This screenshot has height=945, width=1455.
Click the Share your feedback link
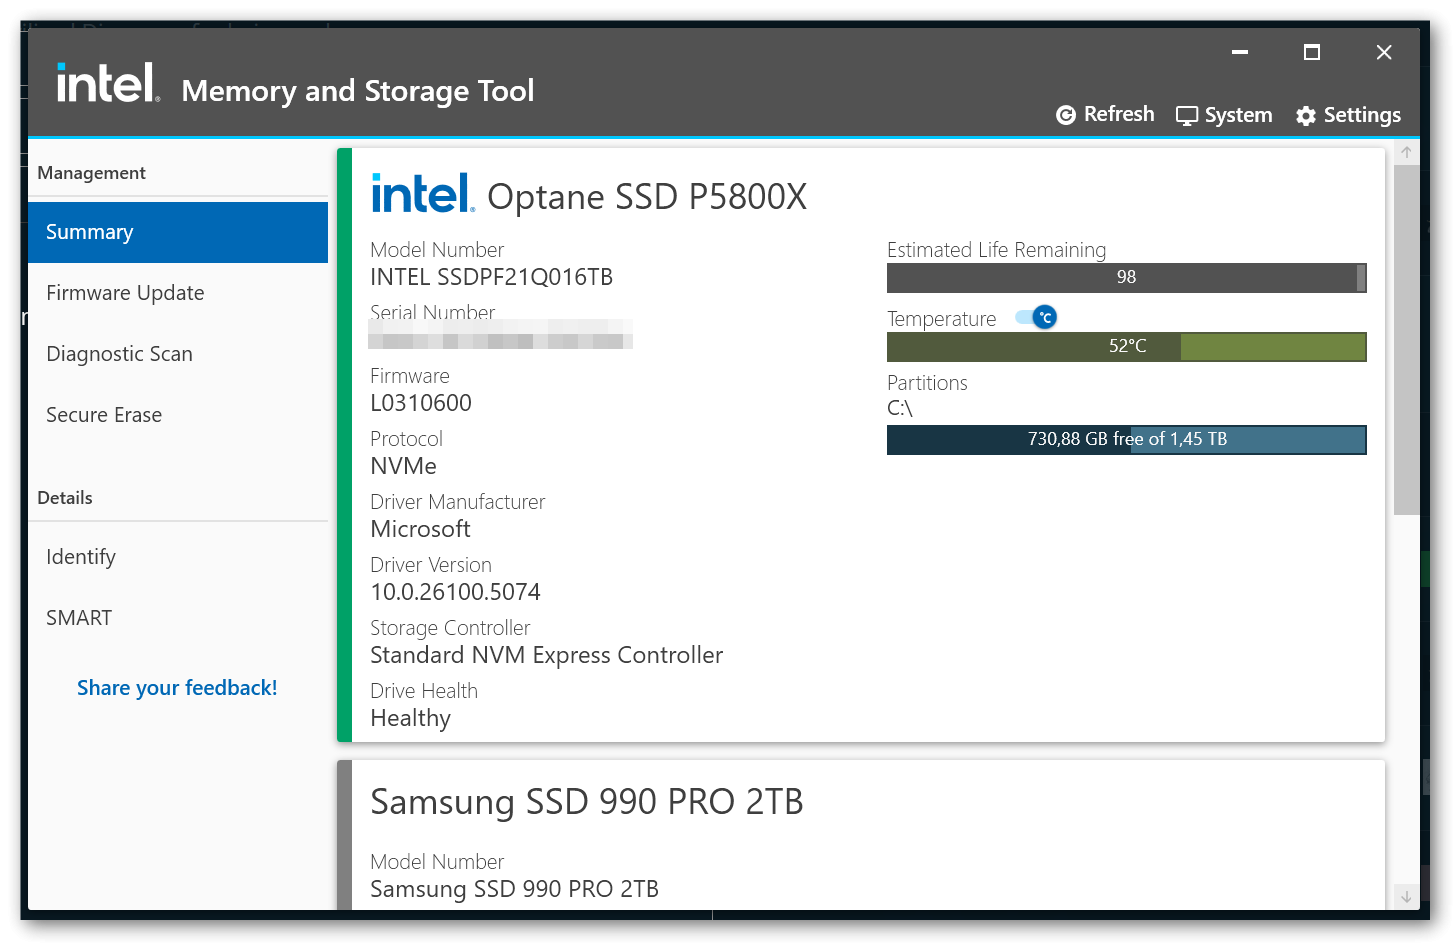coord(176,687)
